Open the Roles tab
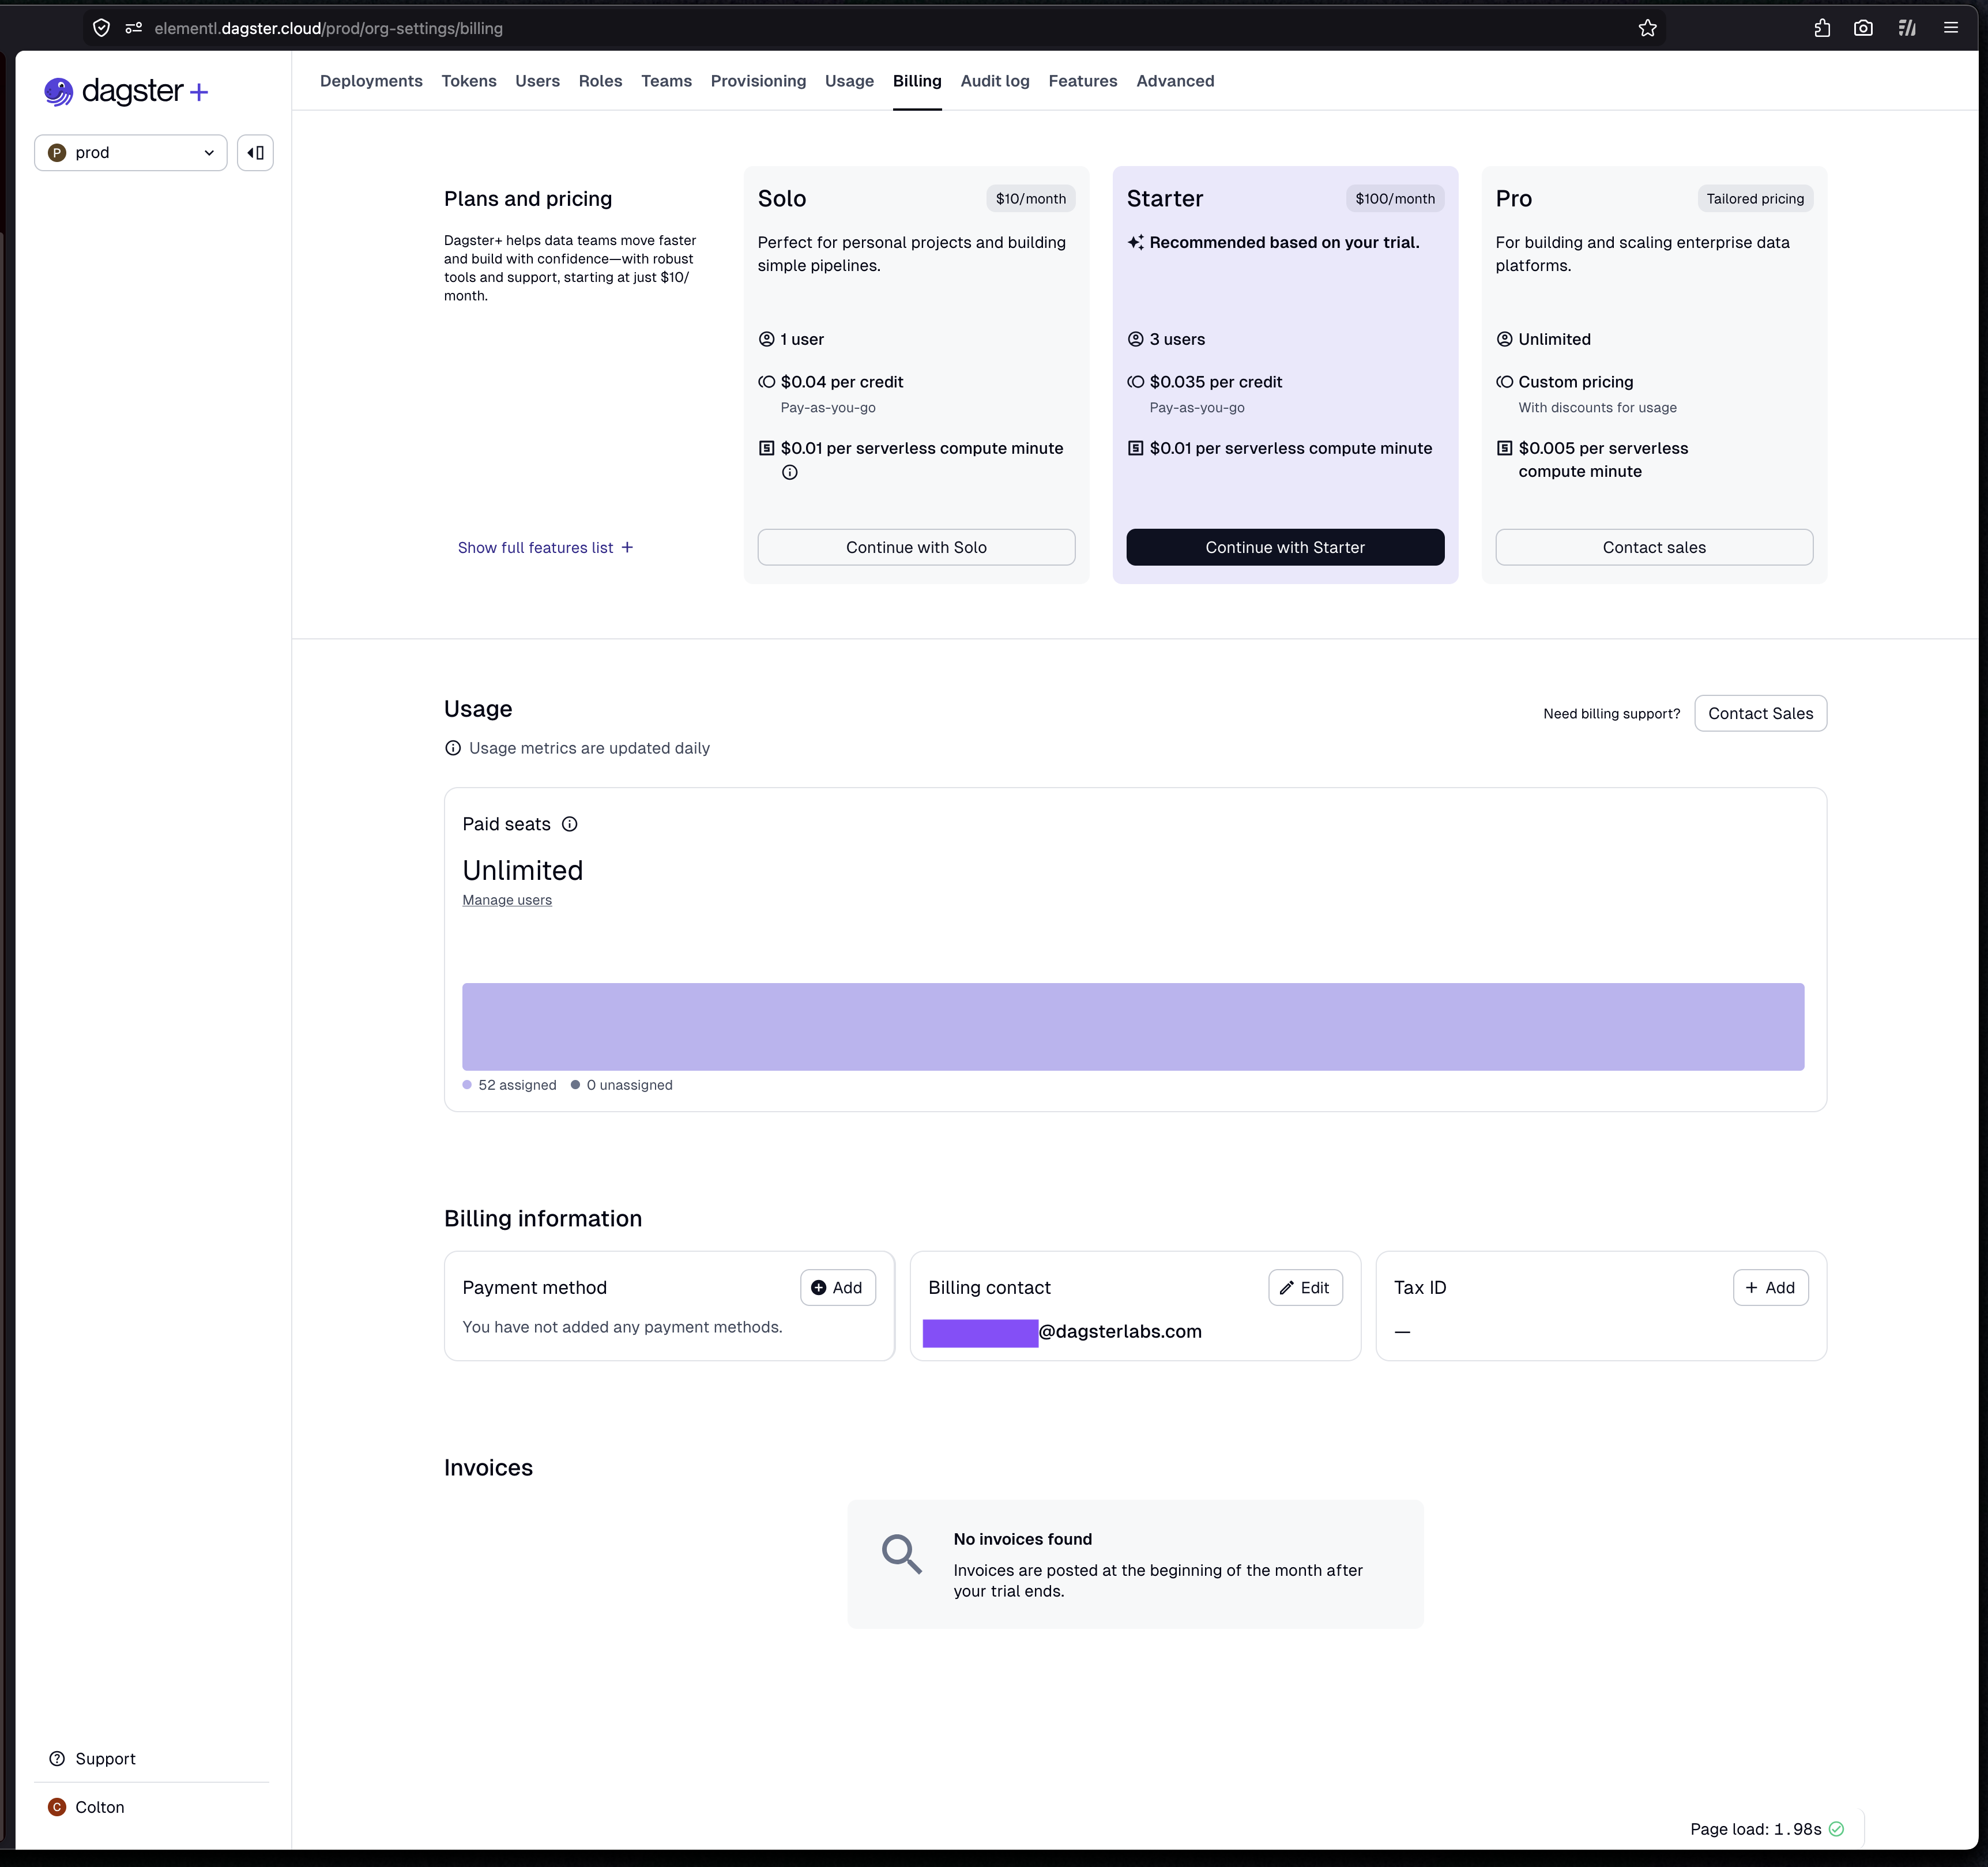This screenshot has width=1988, height=1867. pos(600,81)
